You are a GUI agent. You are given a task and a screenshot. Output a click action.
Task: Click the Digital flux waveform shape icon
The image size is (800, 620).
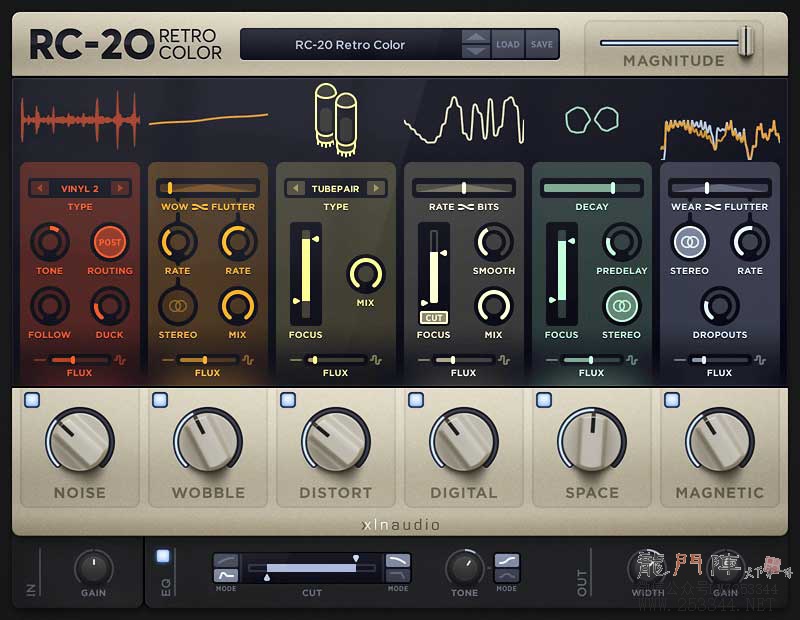tap(504, 360)
